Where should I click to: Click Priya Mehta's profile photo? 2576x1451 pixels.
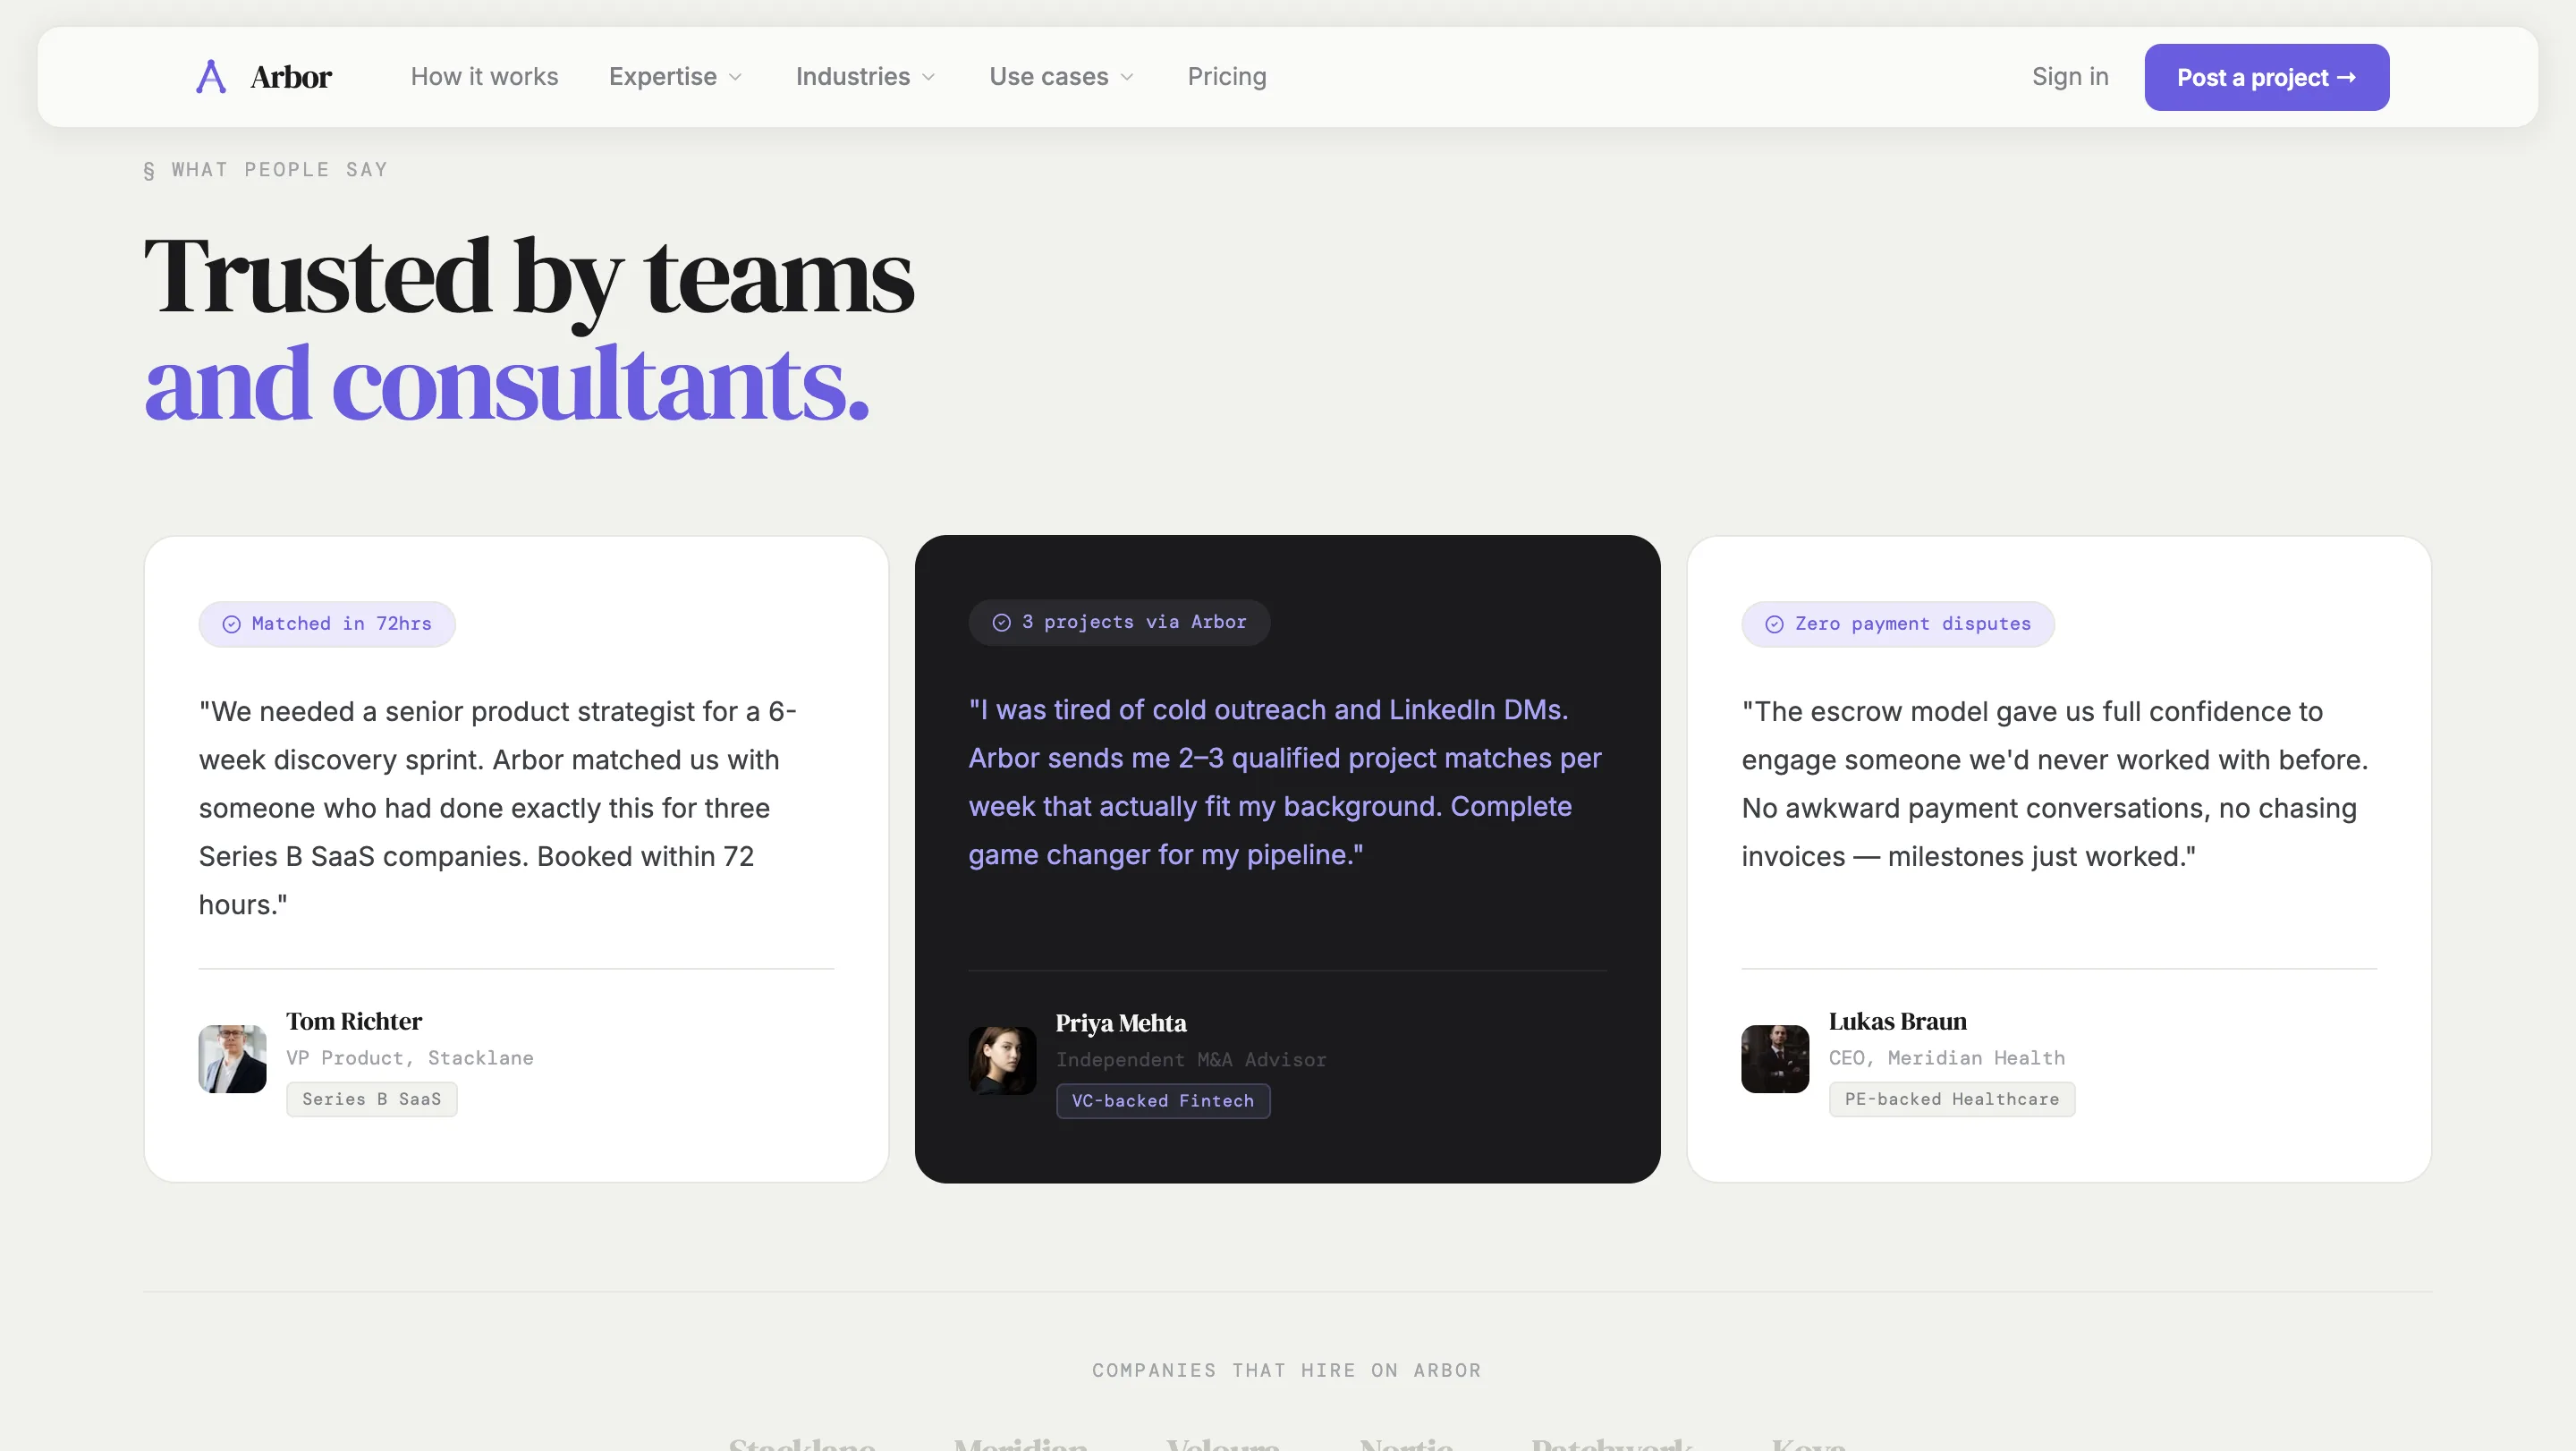tap(1000, 1060)
